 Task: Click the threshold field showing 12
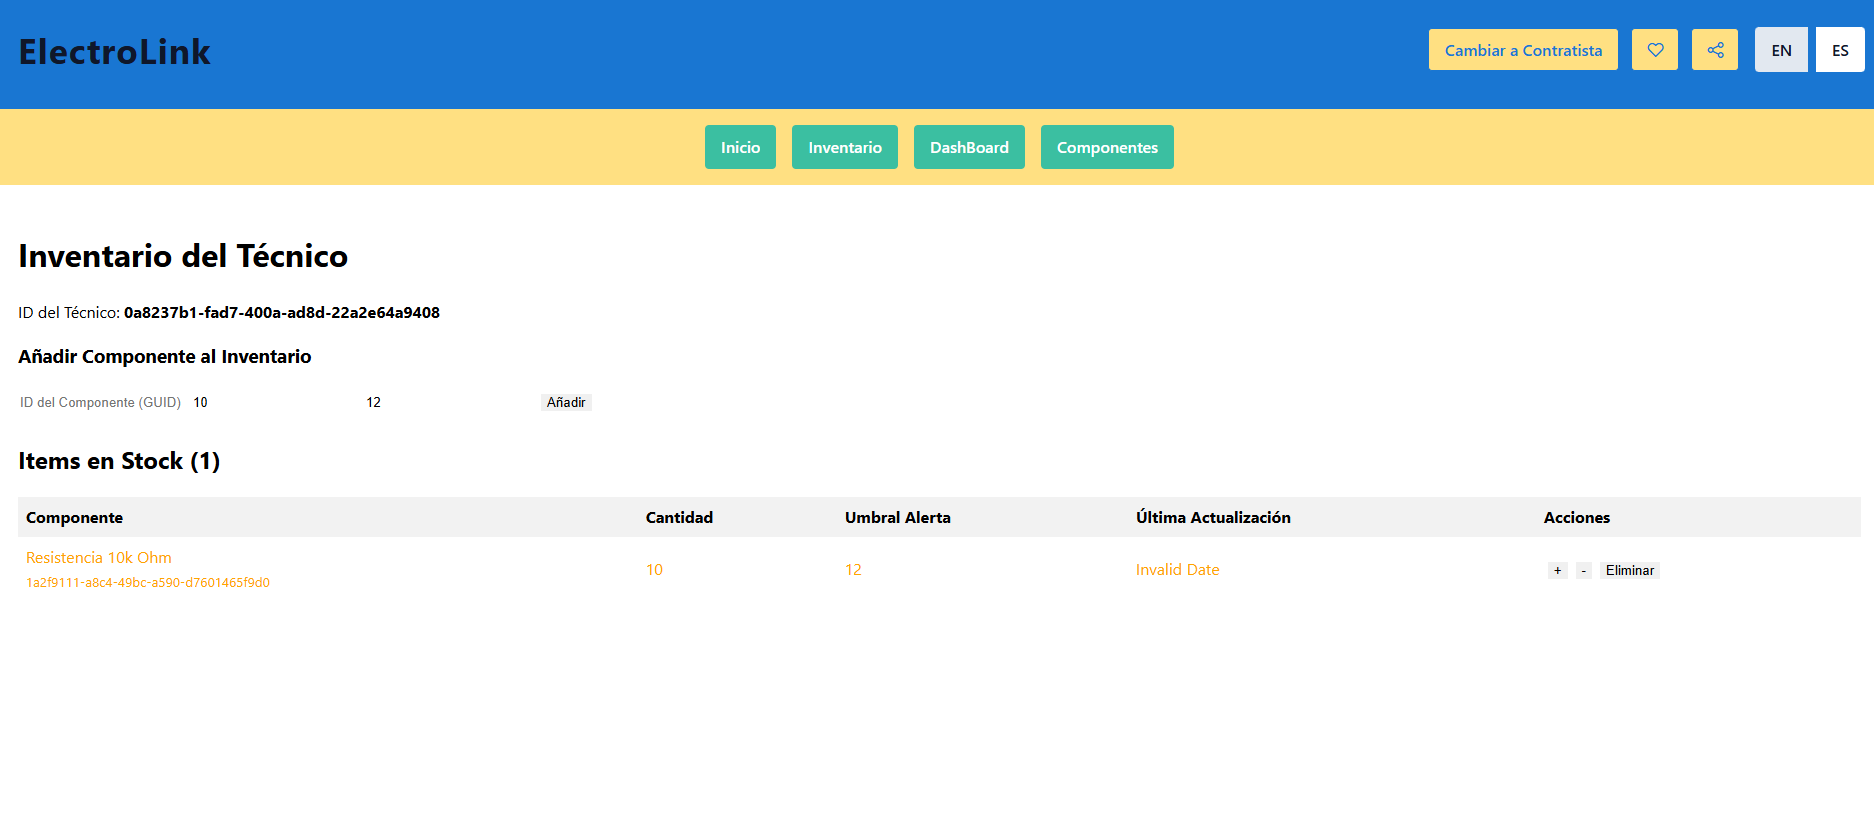448,402
